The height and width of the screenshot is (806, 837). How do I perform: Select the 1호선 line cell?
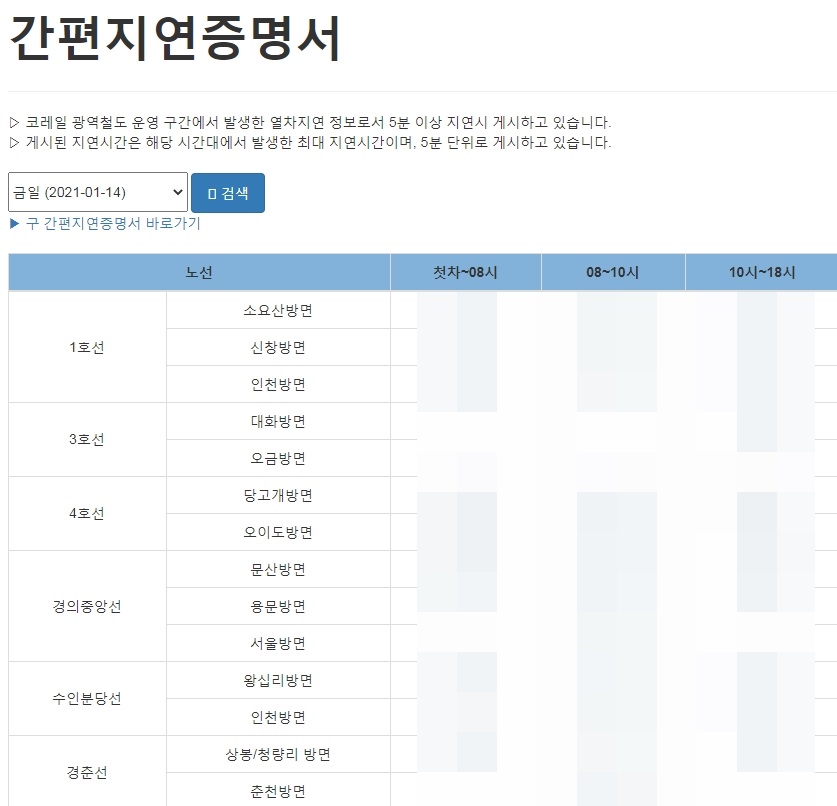pos(87,347)
